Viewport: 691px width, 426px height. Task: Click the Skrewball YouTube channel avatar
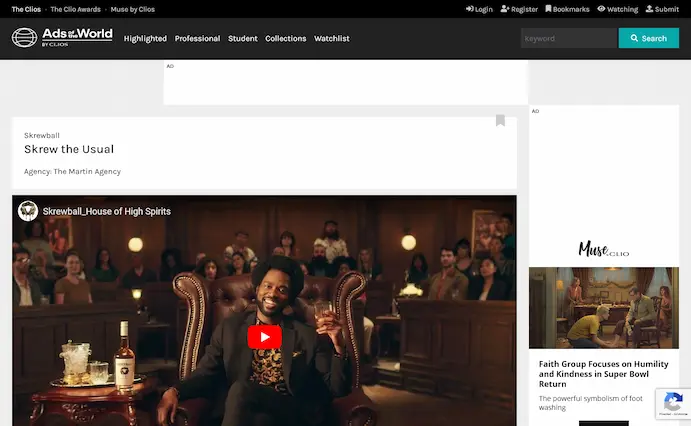click(x=28, y=211)
